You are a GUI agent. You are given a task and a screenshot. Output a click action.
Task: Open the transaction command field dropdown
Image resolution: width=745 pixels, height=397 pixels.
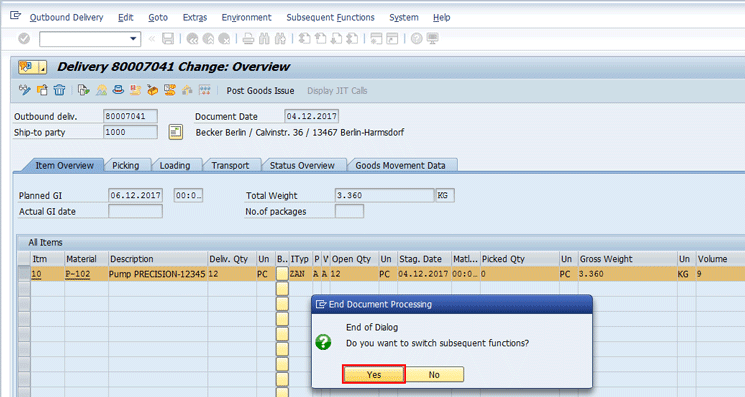133,39
